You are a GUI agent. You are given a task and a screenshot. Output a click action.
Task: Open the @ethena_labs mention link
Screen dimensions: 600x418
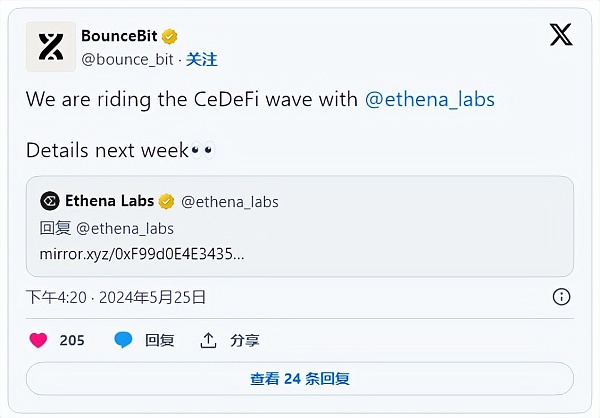(430, 100)
